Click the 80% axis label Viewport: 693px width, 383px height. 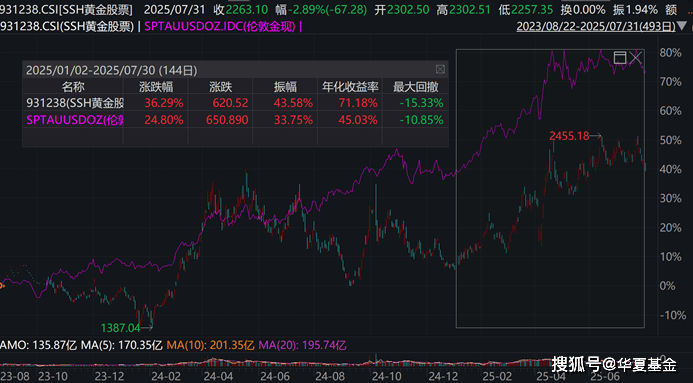670,53
